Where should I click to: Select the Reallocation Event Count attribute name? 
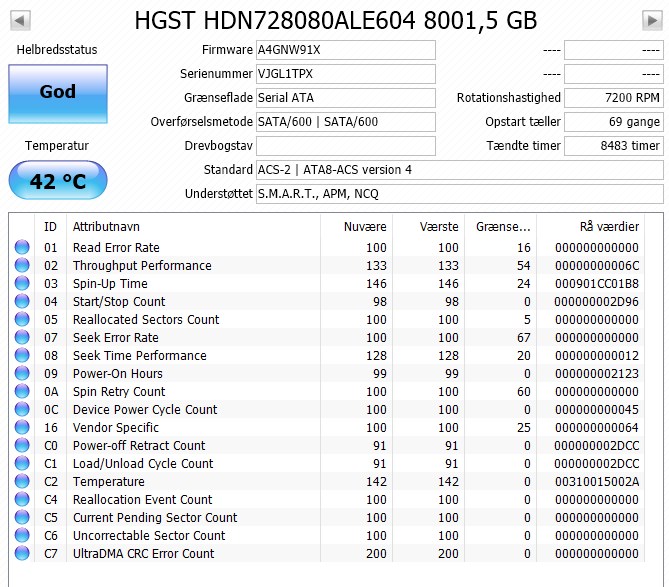coord(143,500)
